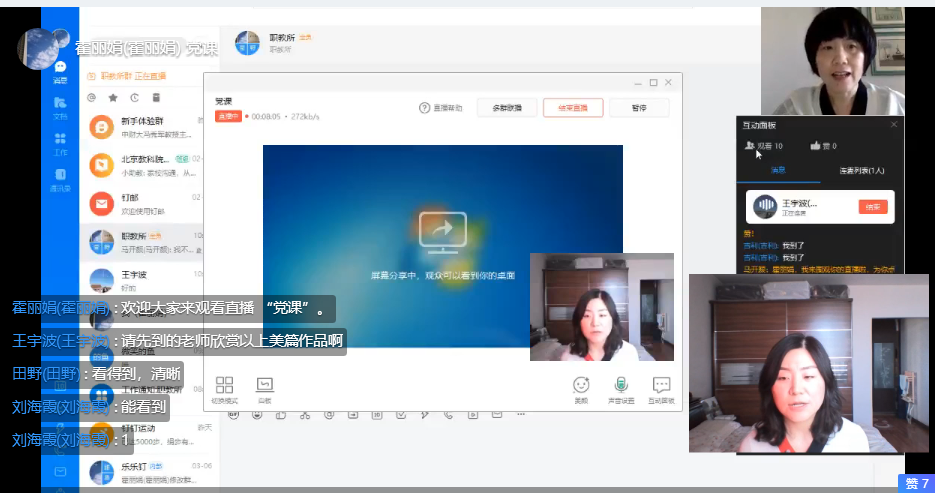Image resolution: width=935 pixels, height=493 pixels.
Task: Click the red 结束 button beside 王宇波
Action: 873,207
